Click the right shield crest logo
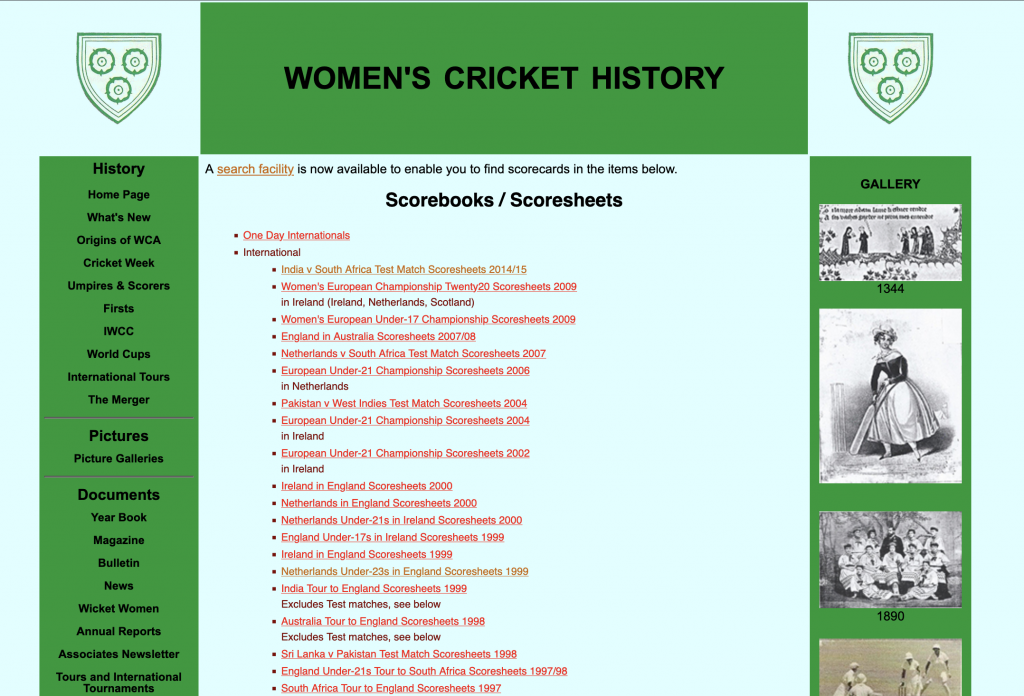This screenshot has width=1024, height=696. point(890,77)
